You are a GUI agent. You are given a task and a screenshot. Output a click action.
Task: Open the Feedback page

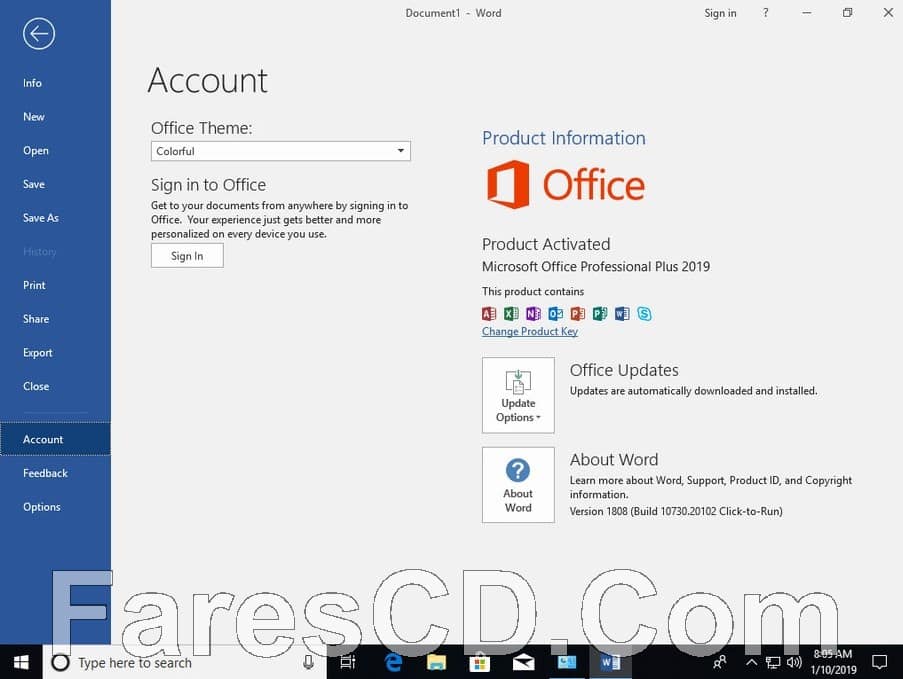click(45, 473)
